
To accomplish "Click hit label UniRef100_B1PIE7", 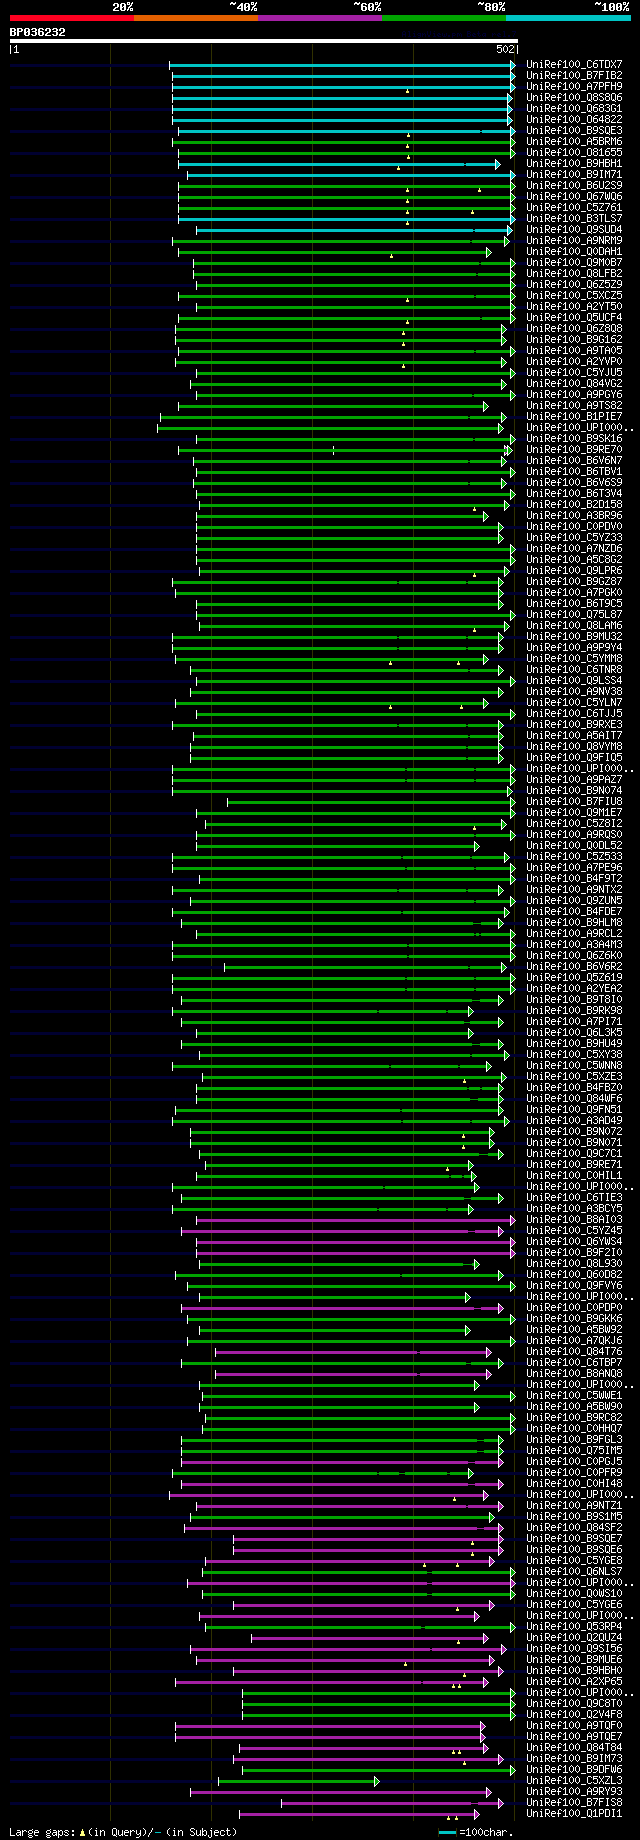I will point(574,416).
